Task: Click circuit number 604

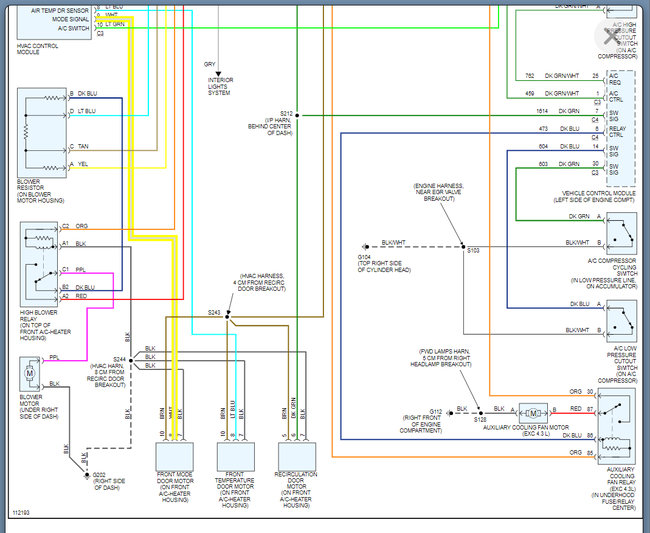Action: point(543,146)
